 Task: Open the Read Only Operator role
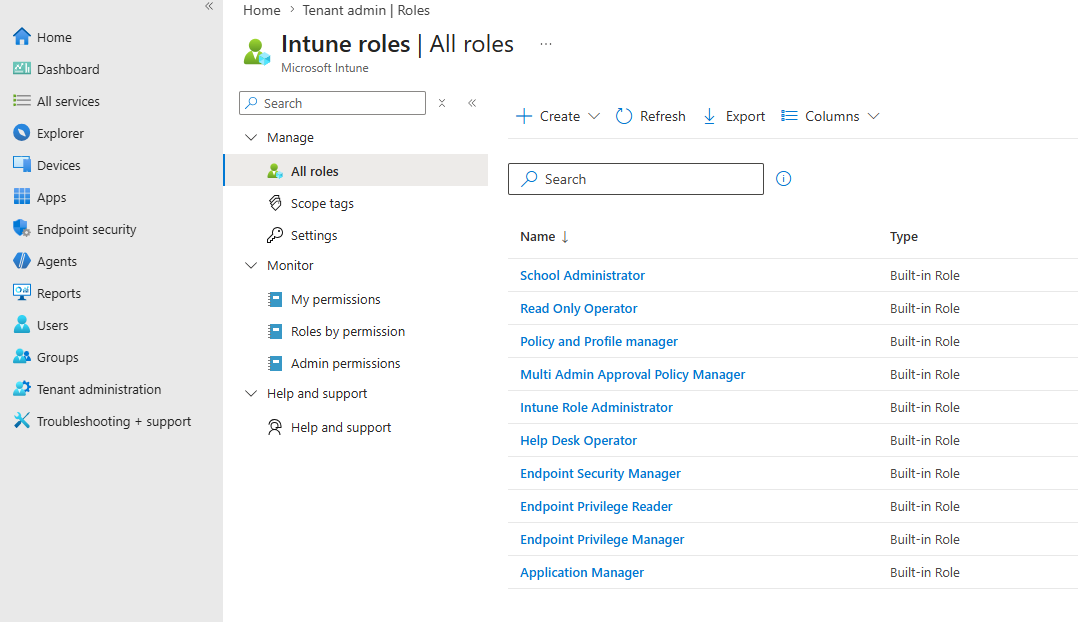pyautogui.click(x=579, y=308)
